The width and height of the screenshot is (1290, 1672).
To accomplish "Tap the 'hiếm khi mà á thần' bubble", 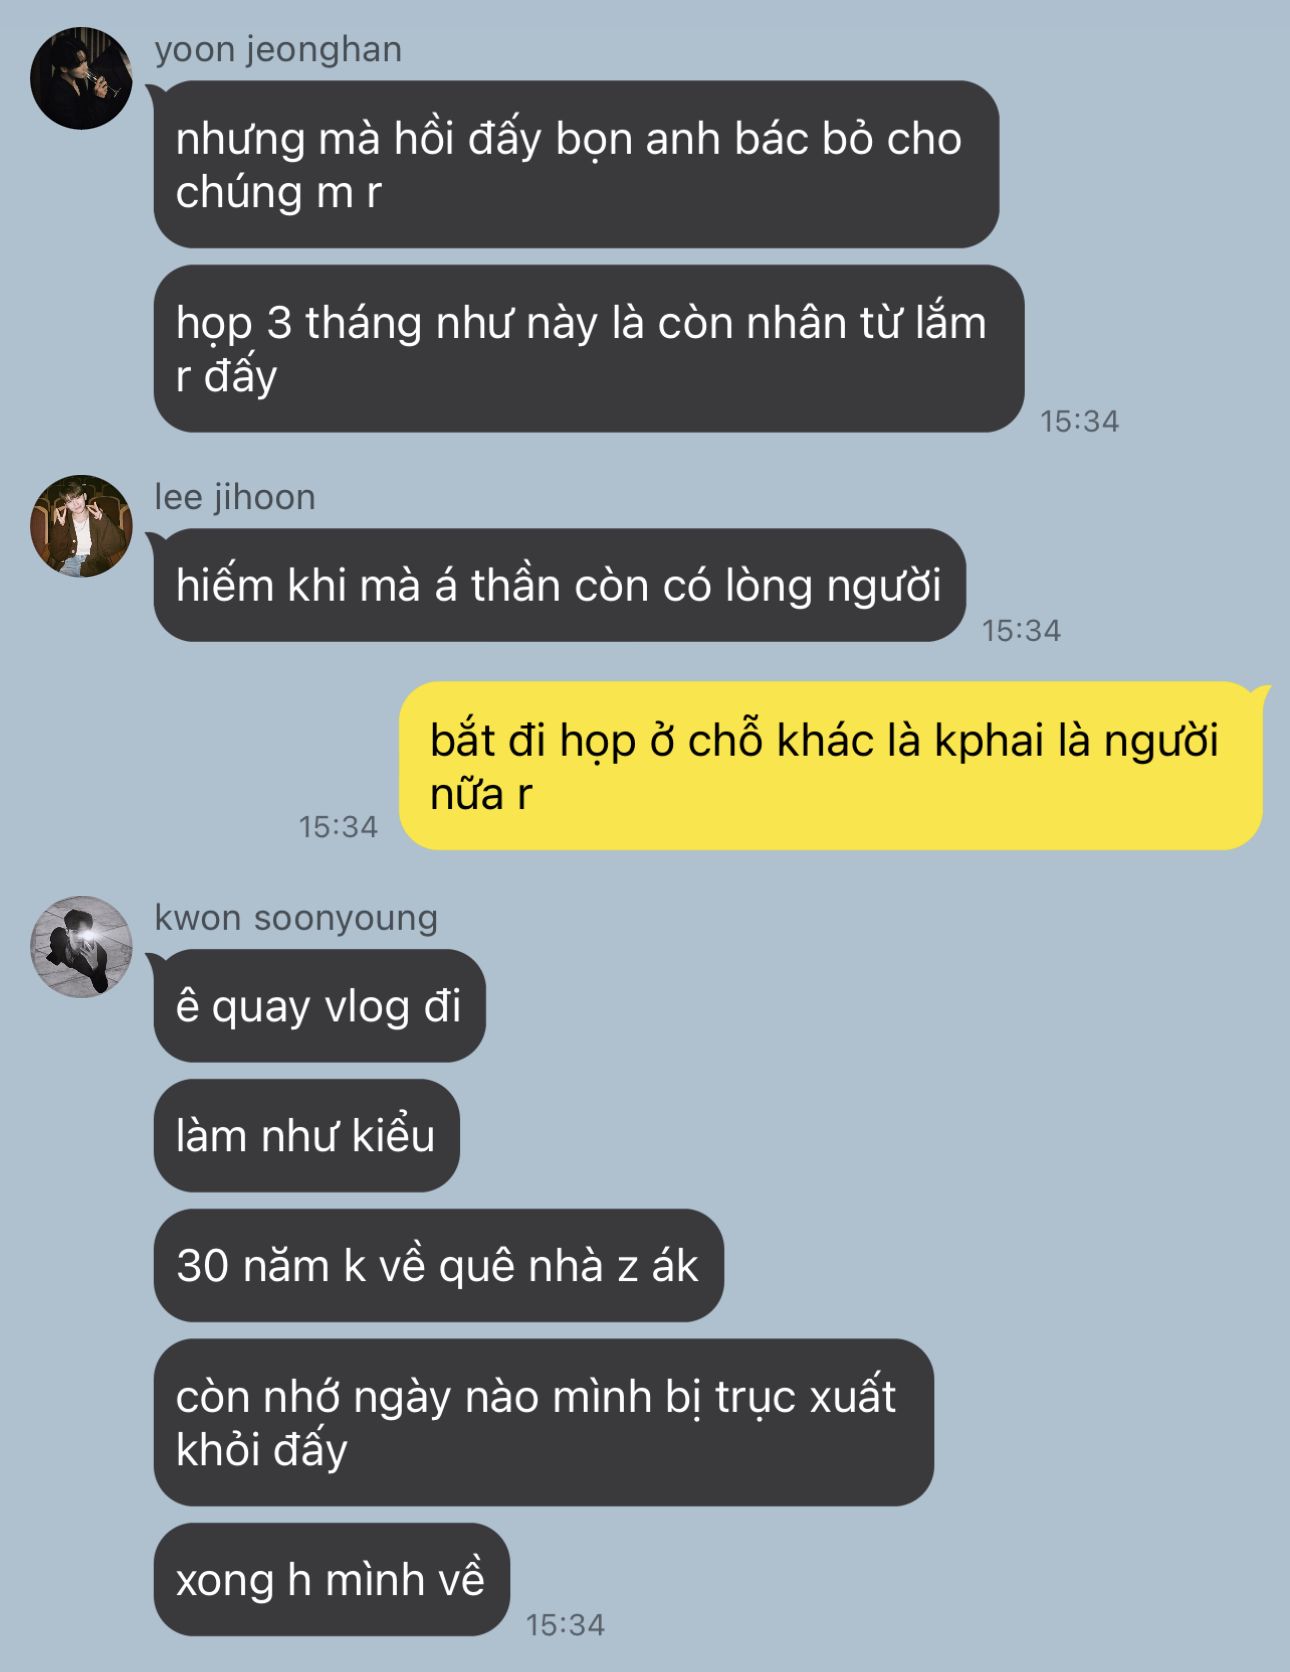I will 560,585.
